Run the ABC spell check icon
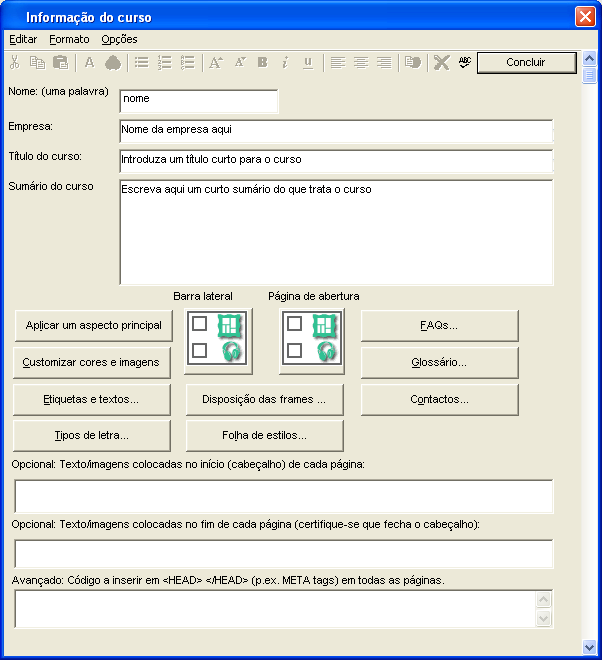 pyautogui.click(x=464, y=62)
